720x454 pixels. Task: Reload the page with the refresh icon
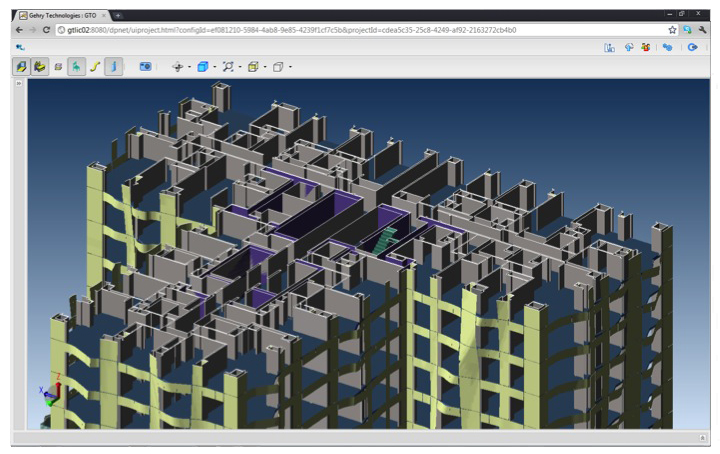(x=46, y=30)
